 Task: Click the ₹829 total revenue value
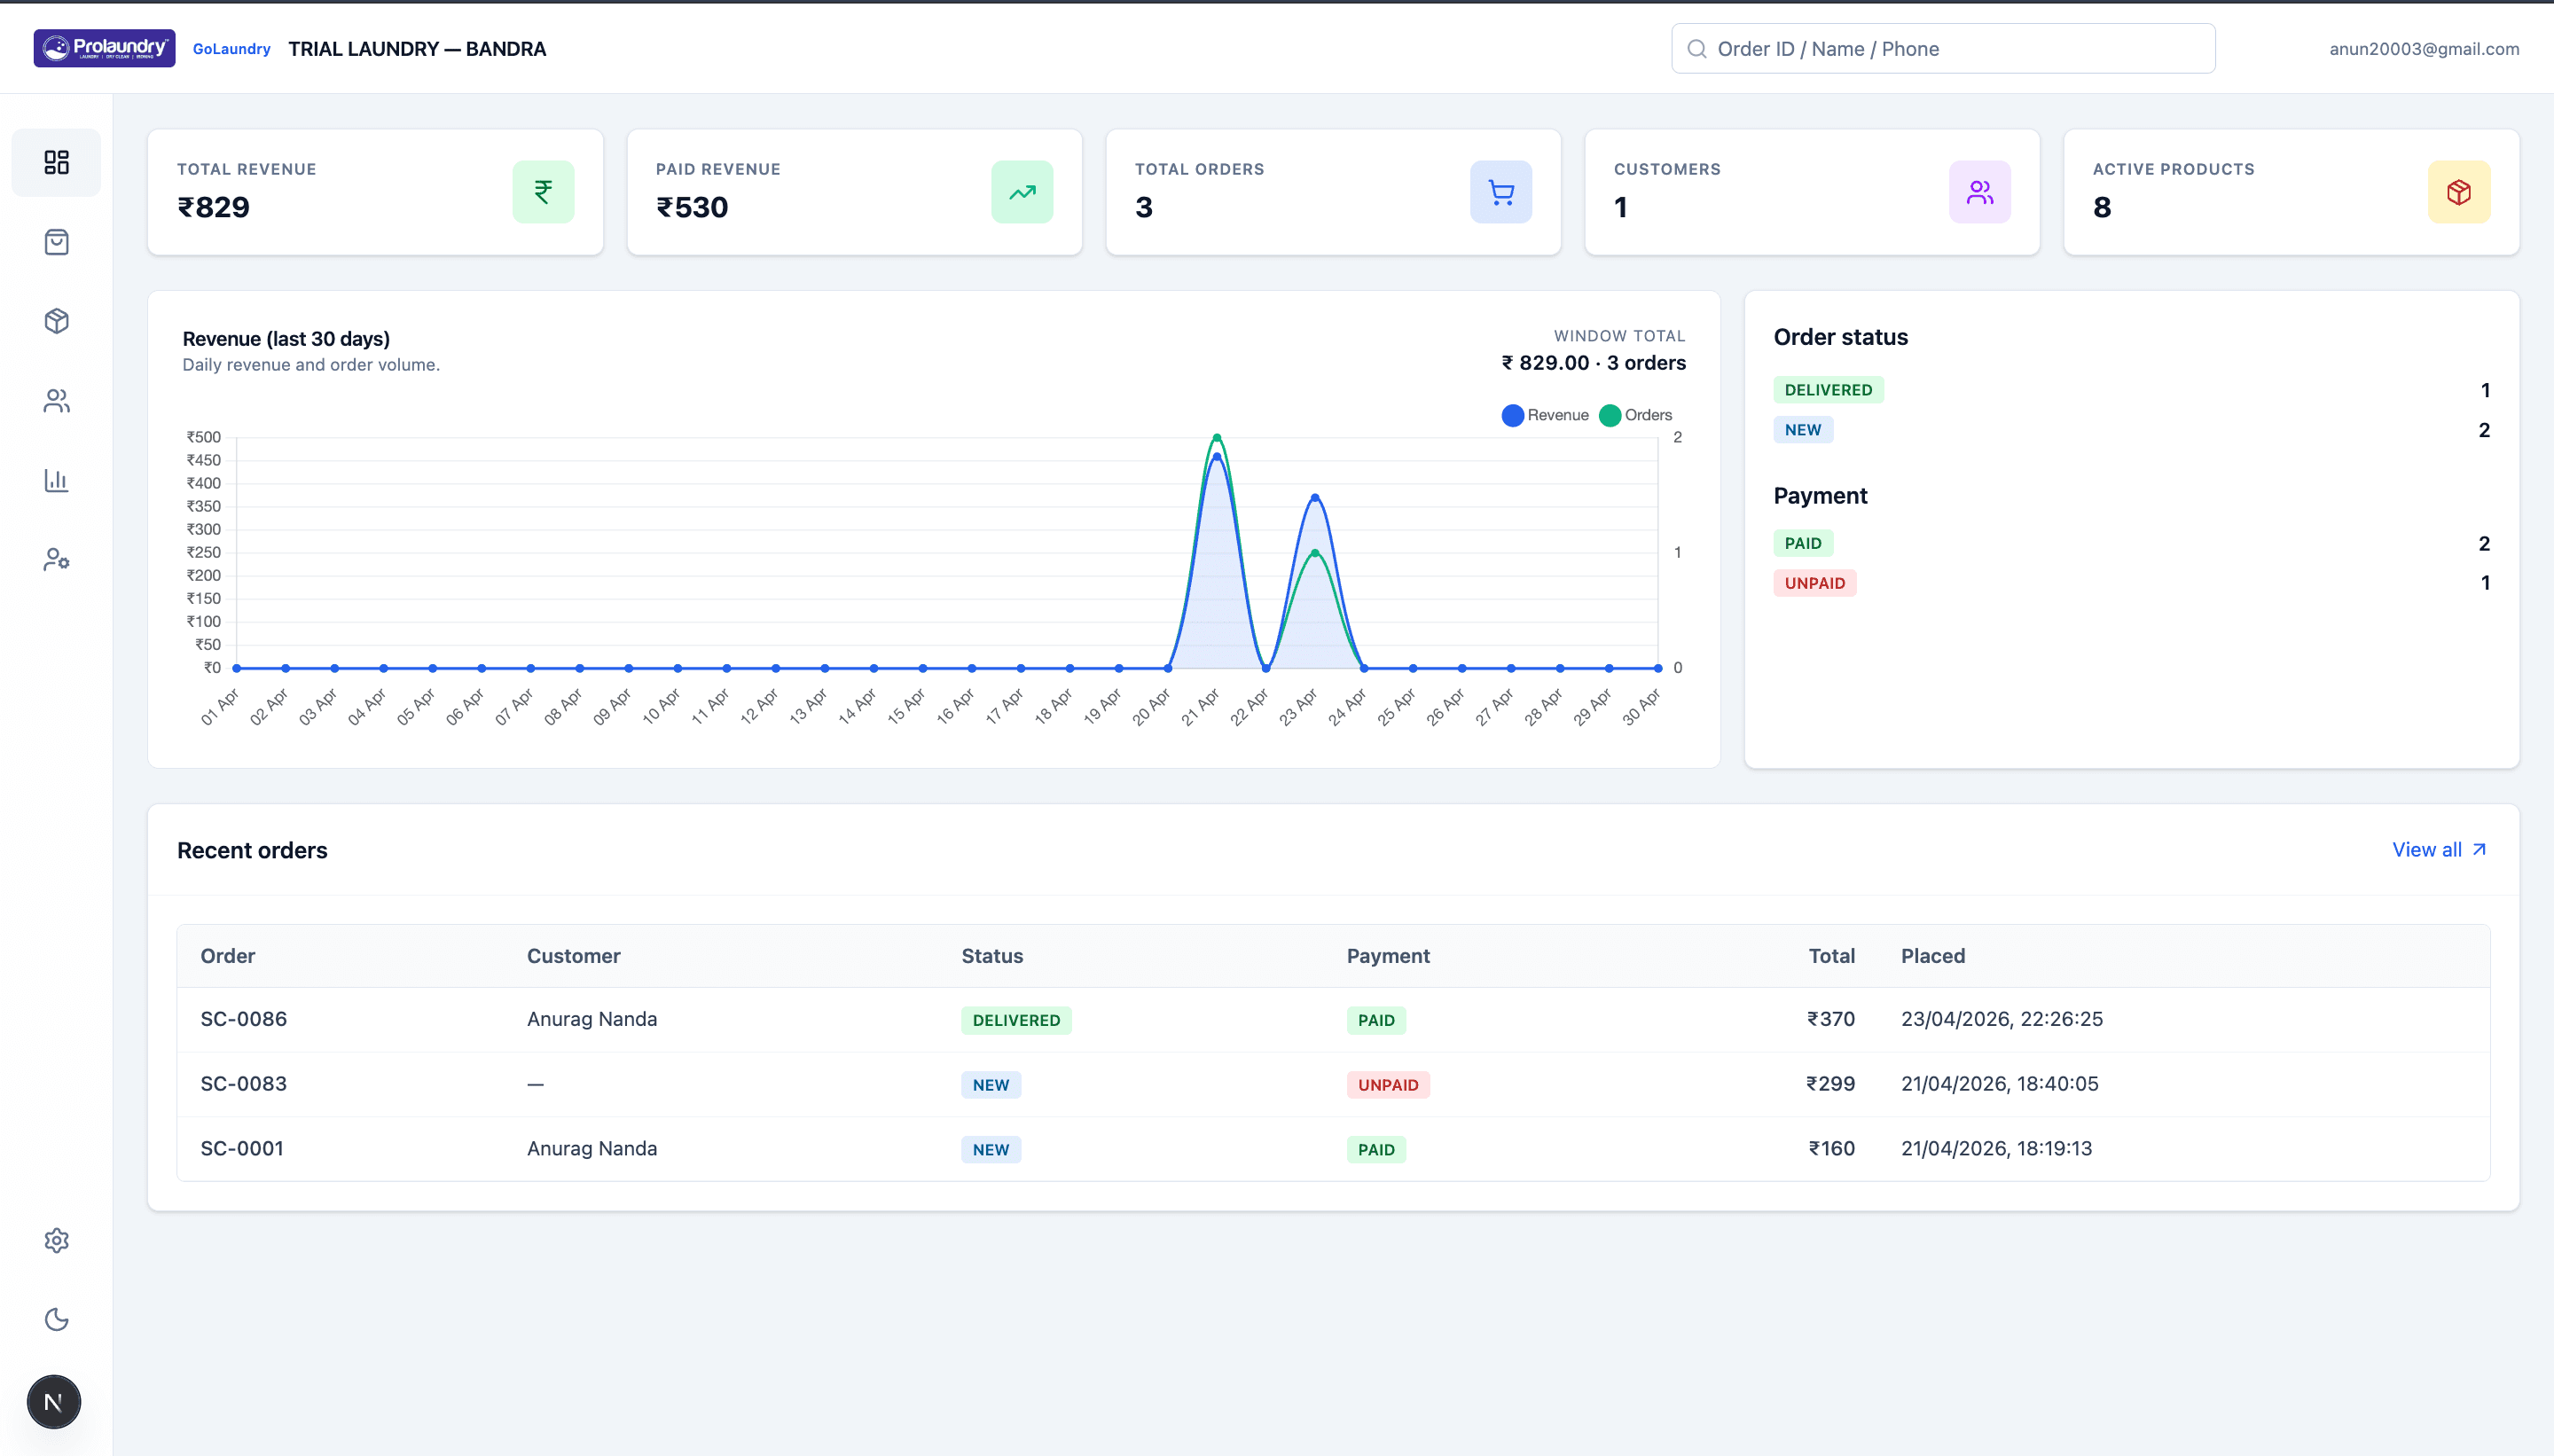pyautogui.click(x=214, y=207)
